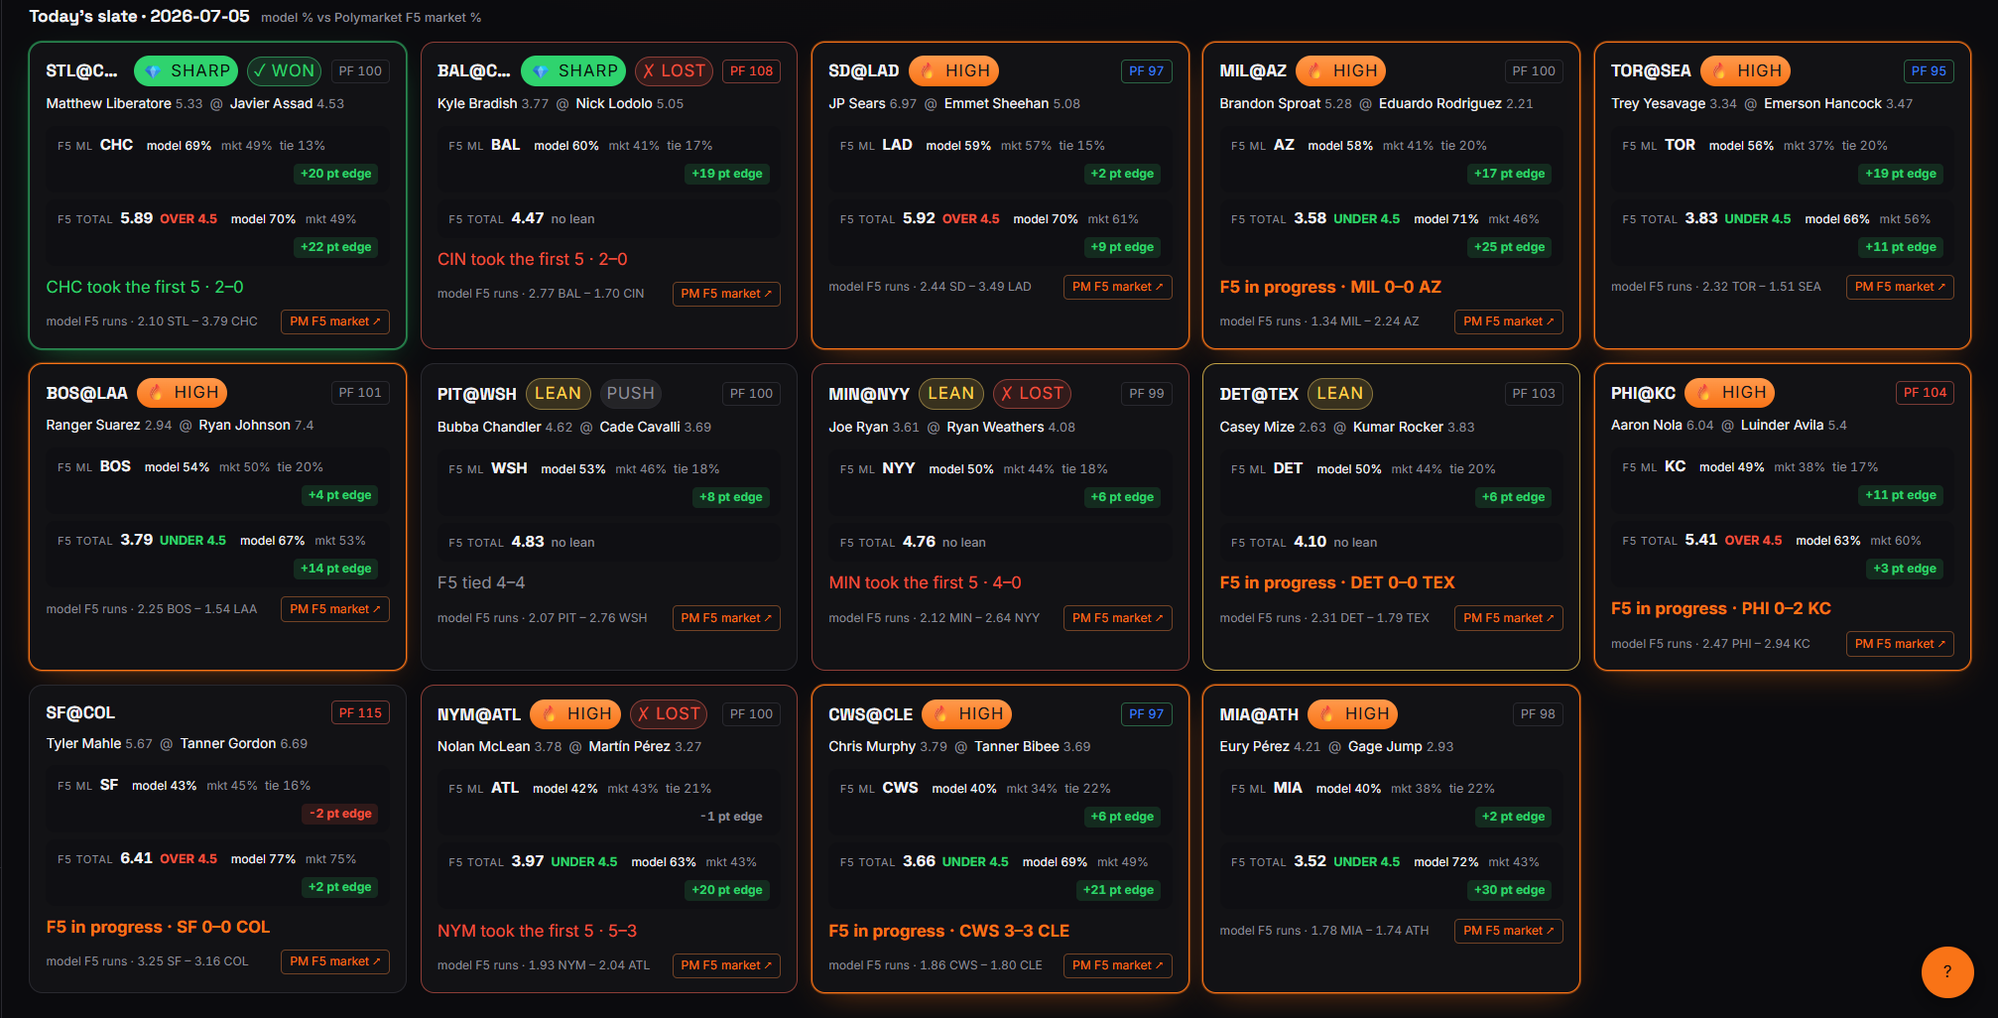Click the LEAN badge on PIT@WSH card

[558, 394]
